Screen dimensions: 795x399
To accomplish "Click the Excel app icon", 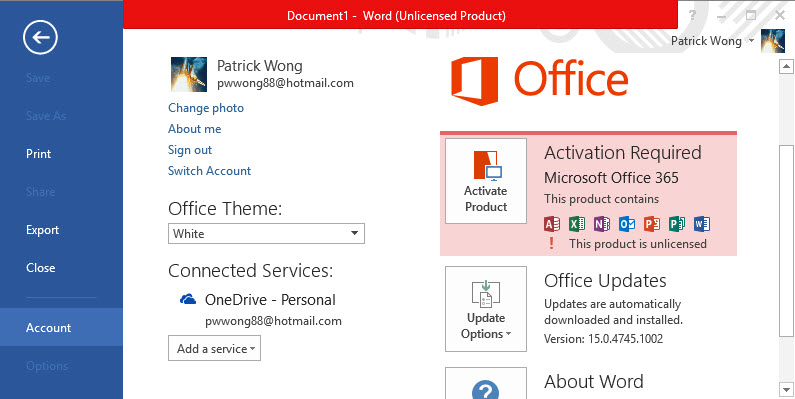I will tap(576, 224).
